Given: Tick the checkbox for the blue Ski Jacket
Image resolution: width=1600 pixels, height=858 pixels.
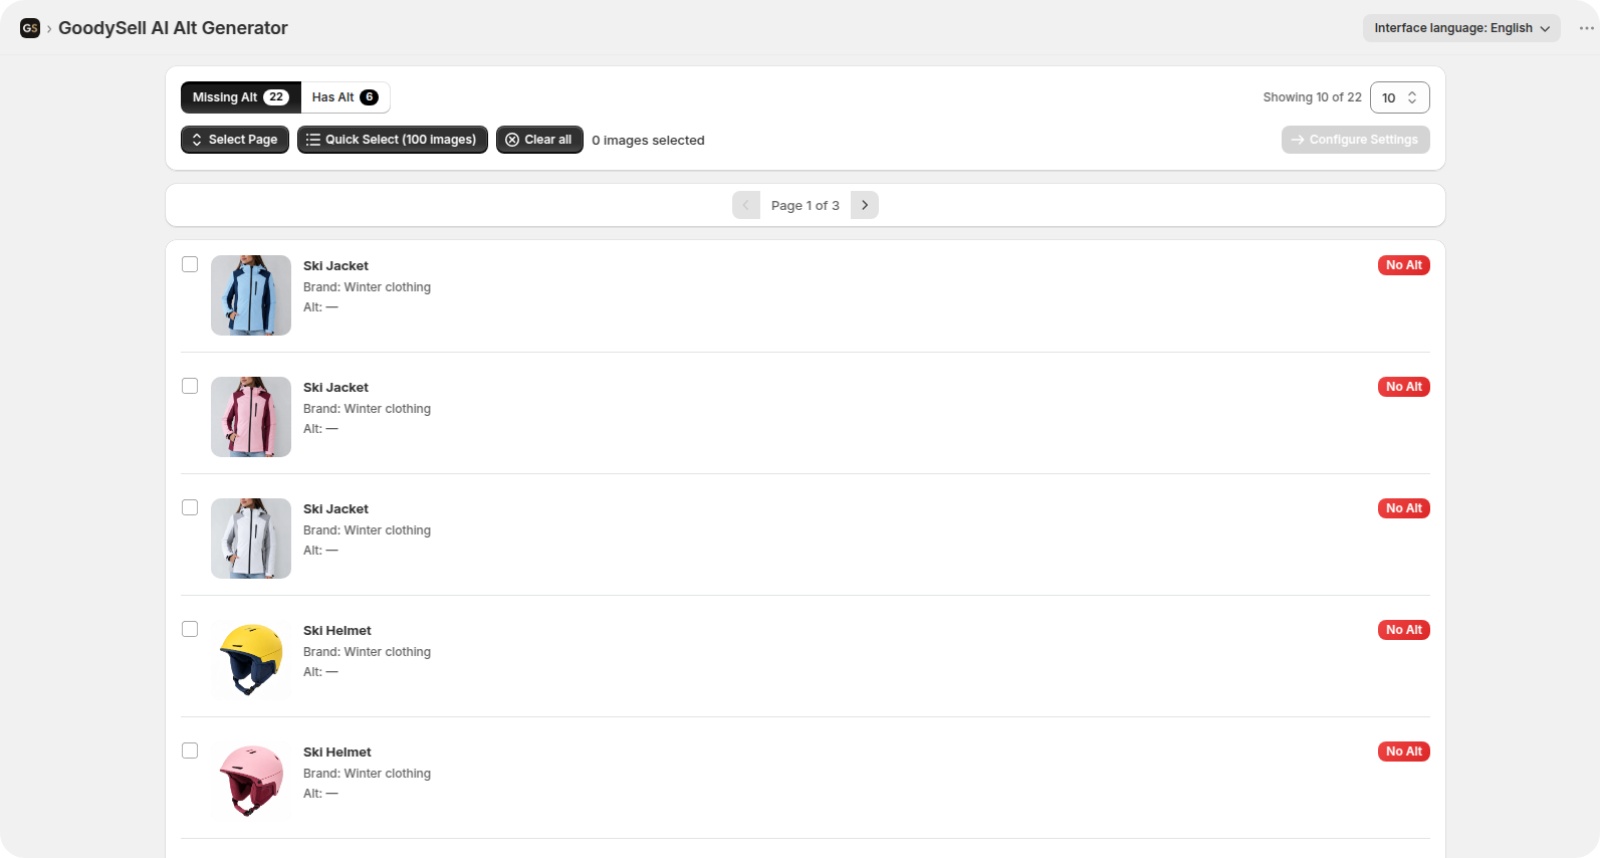Looking at the screenshot, I should click(190, 265).
